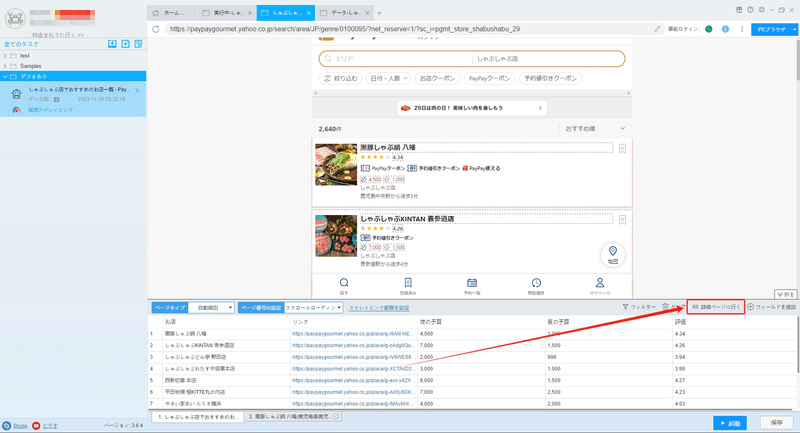Close the detail page tab at bottom
The image size is (800, 433).
click(x=336, y=417)
